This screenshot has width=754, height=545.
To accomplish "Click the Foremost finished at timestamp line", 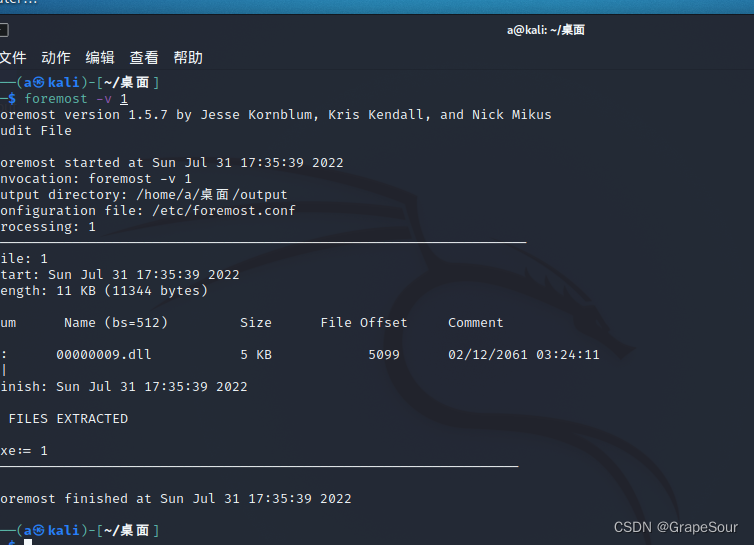I will [176, 498].
